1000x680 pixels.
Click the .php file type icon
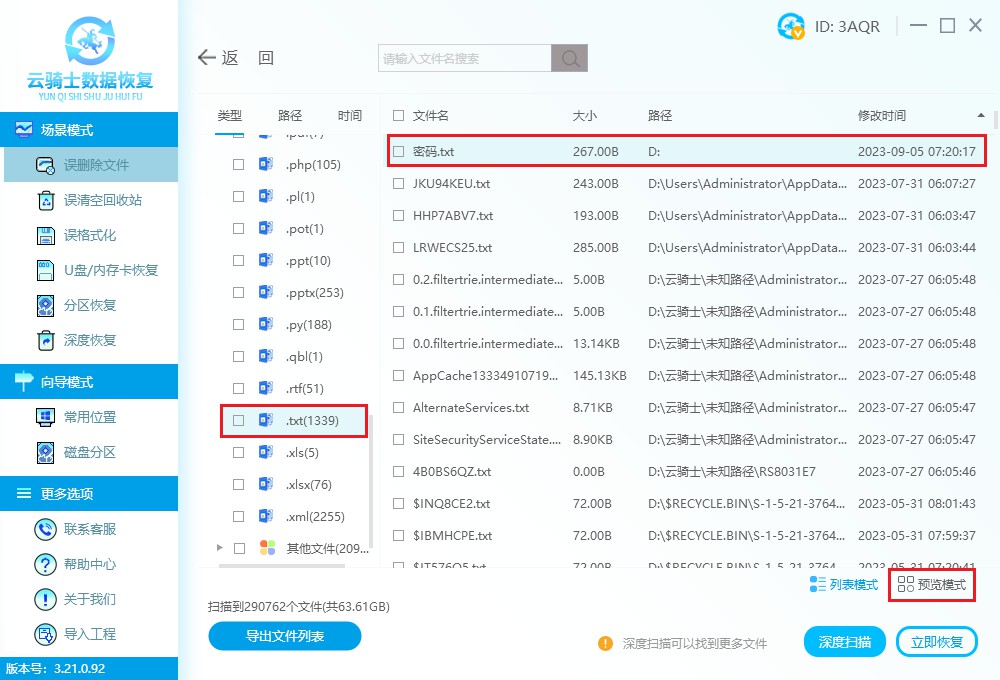[266, 164]
